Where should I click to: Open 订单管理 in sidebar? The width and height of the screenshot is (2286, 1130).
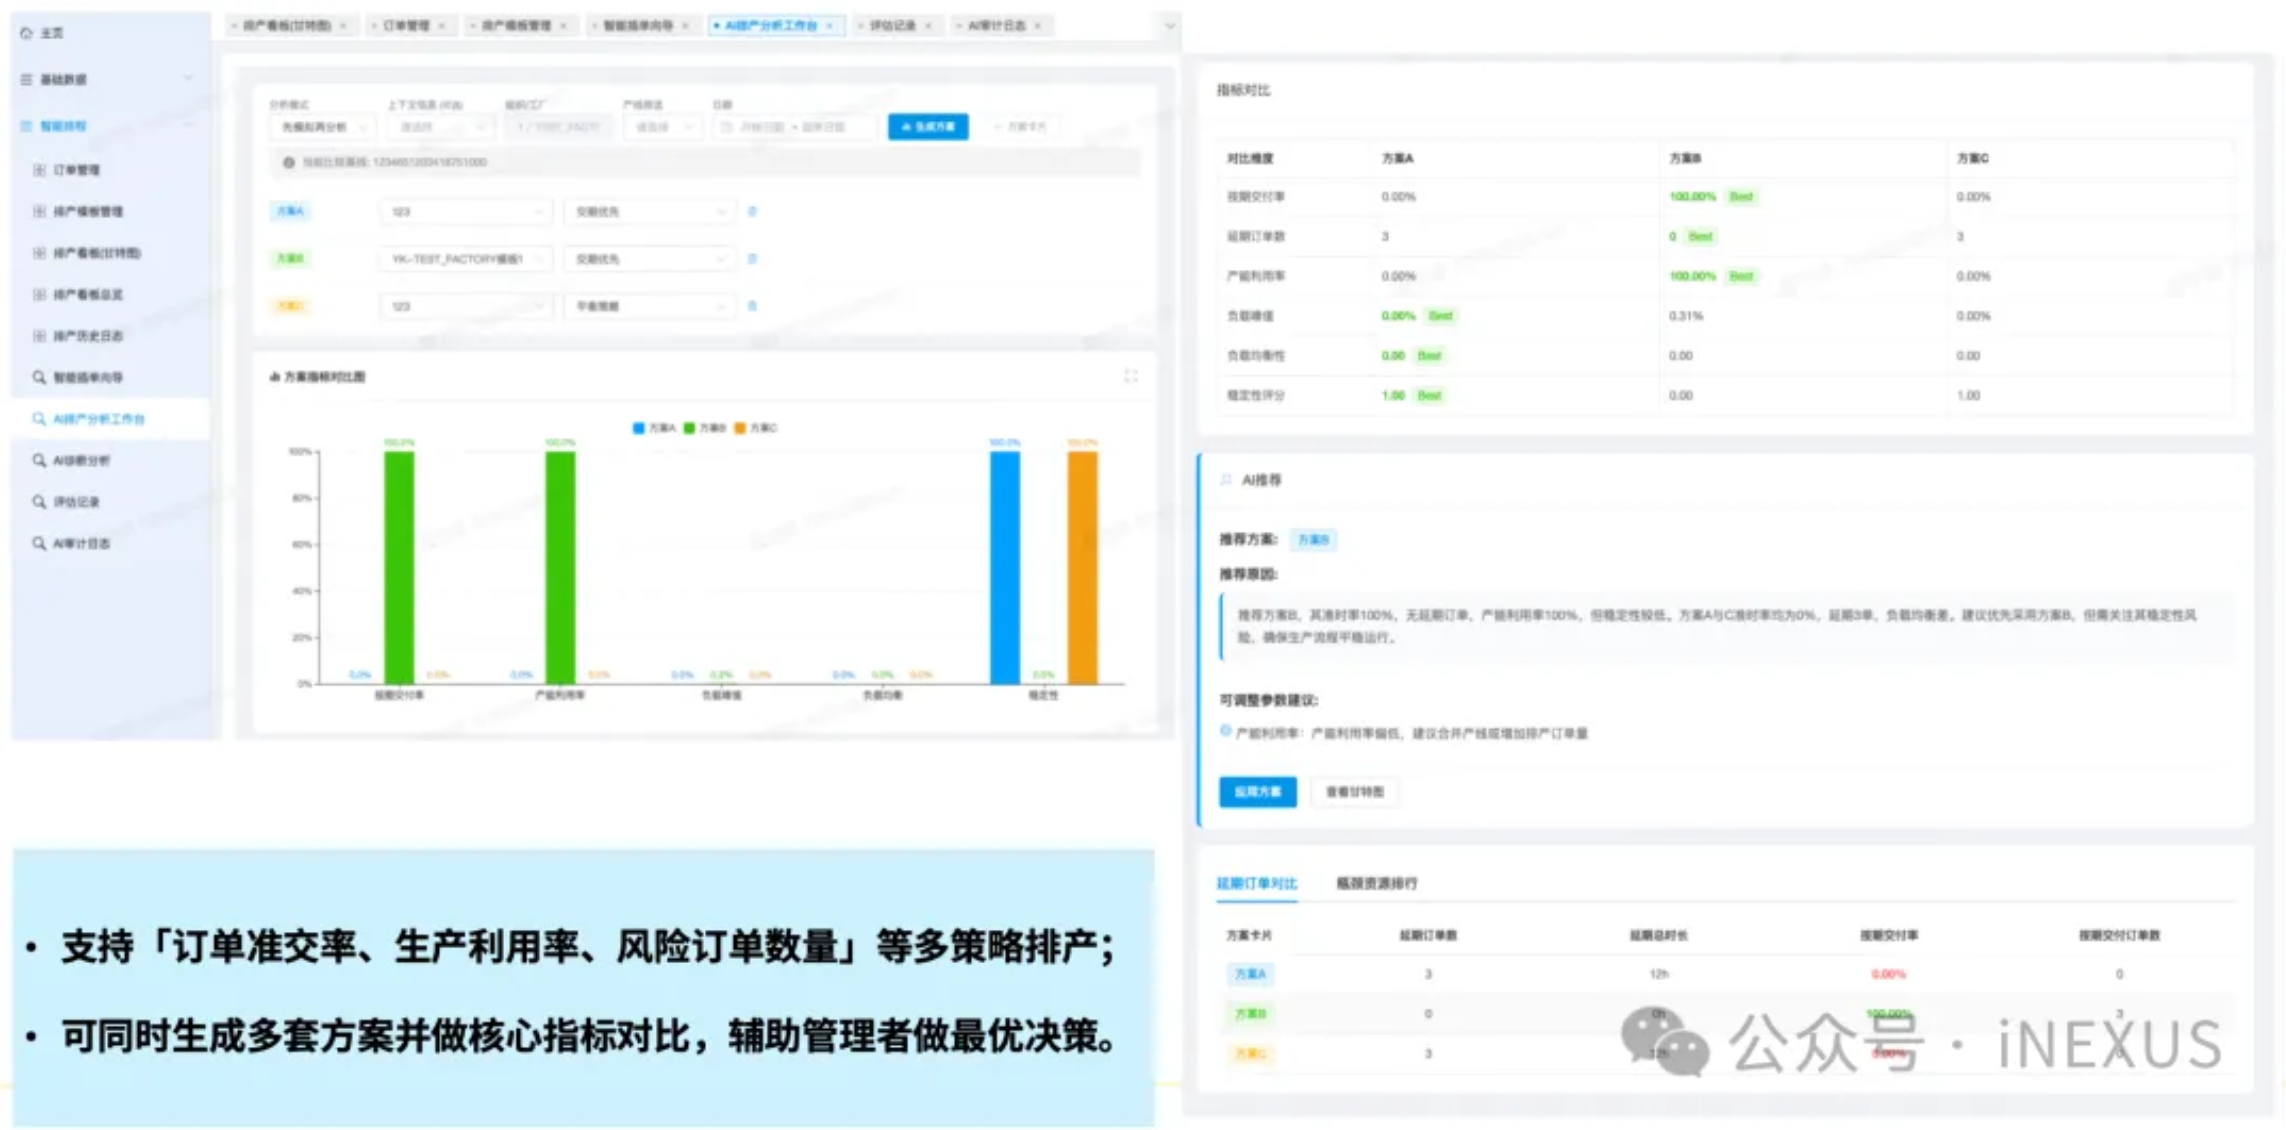pyautogui.click(x=76, y=170)
